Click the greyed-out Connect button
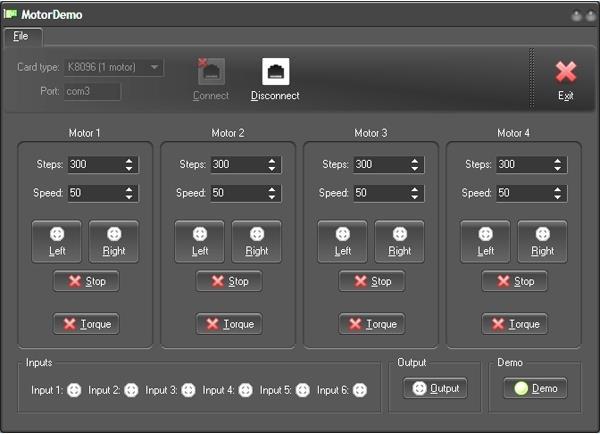 click(211, 77)
